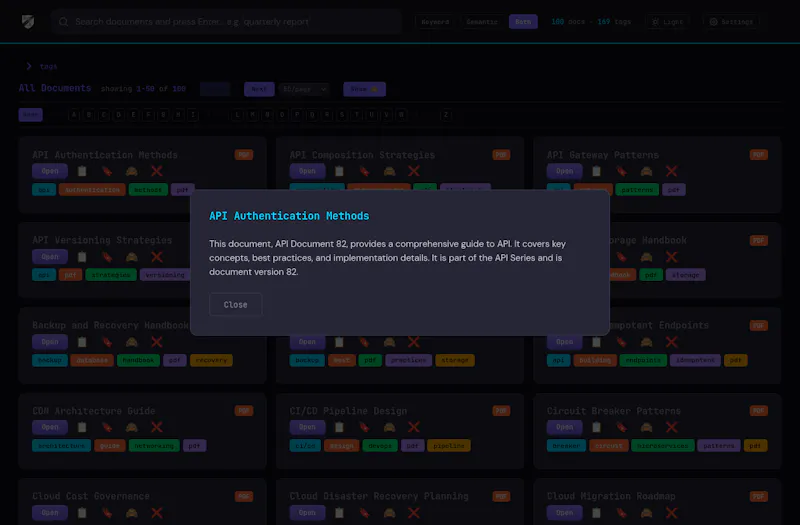The image size is (800, 525).
Task: Open the CI/CD Pipeline Design document
Action: click(307, 427)
